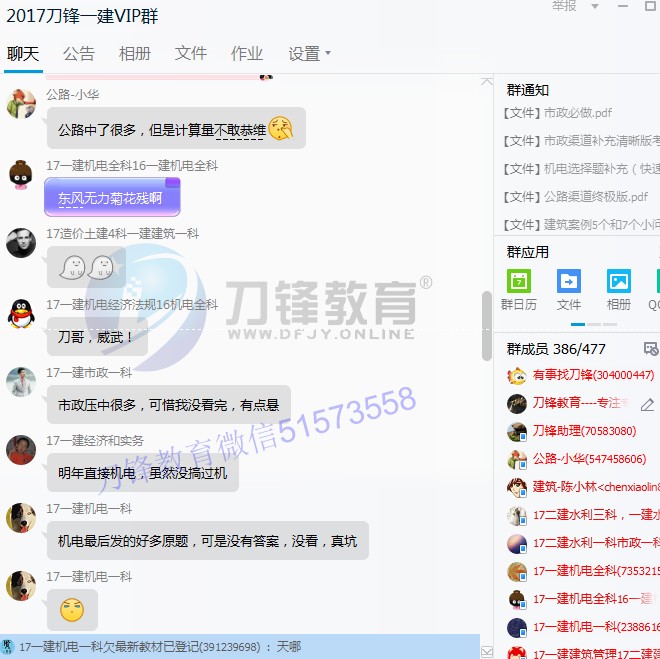Click the penguin avatar of 17一建机电经济法规16机电全科
This screenshot has height=659, width=660.
(21, 314)
